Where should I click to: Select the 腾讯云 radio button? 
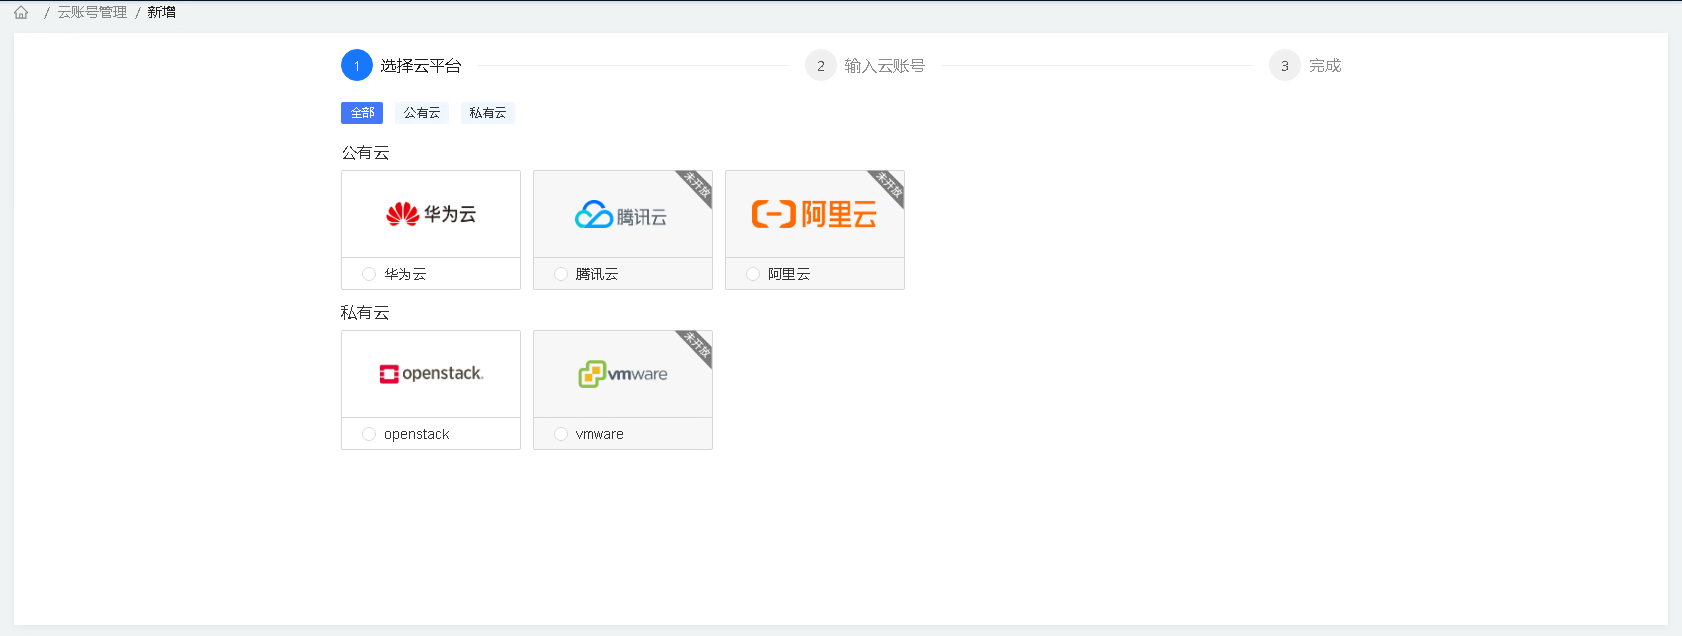coord(561,274)
